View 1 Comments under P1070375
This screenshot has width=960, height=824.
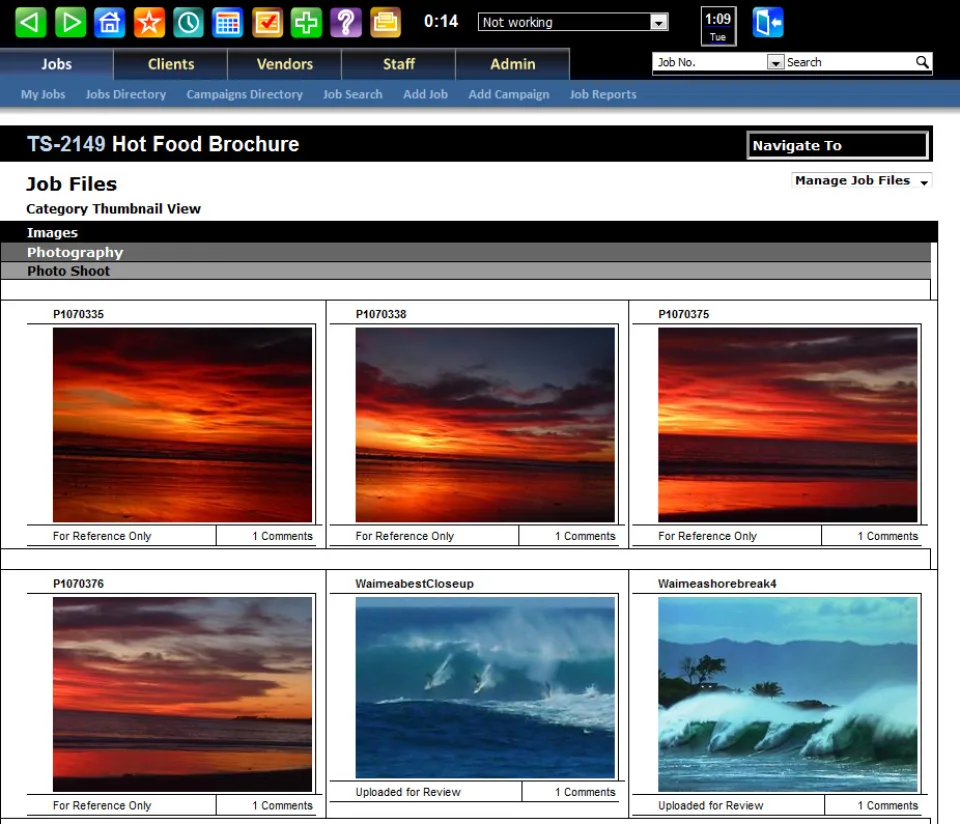[x=887, y=536]
